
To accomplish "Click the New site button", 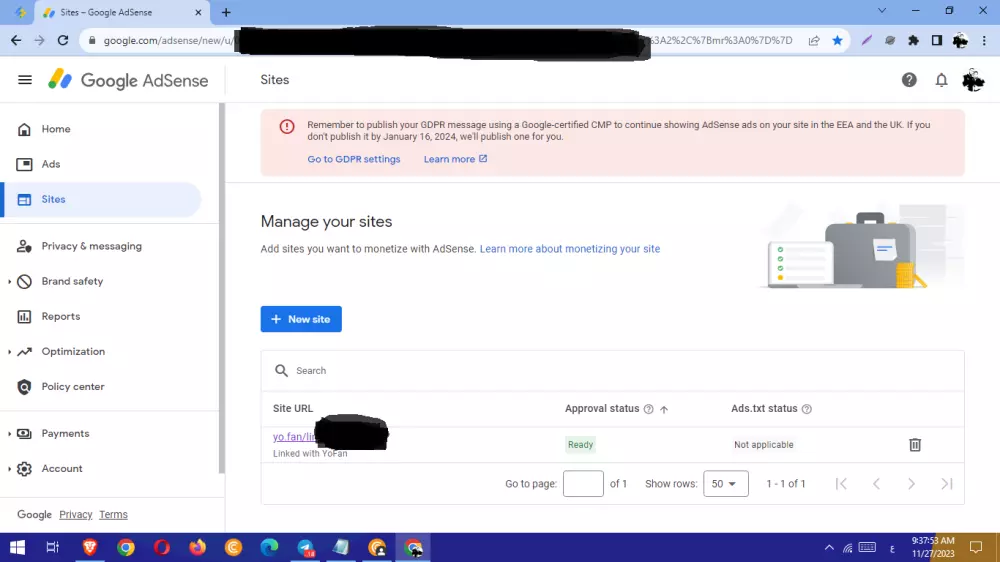I will (301, 319).
